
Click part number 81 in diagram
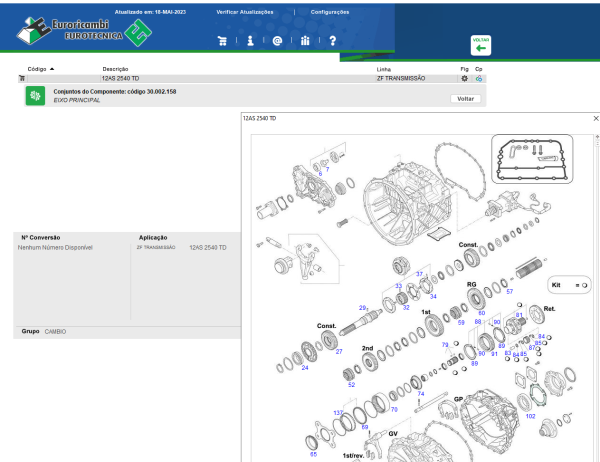519,315
